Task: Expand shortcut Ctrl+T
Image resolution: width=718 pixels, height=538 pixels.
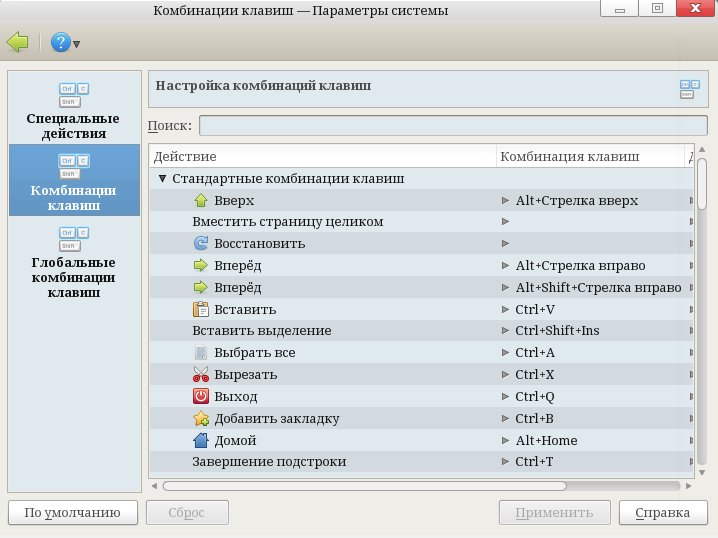Action: [505, 461]
